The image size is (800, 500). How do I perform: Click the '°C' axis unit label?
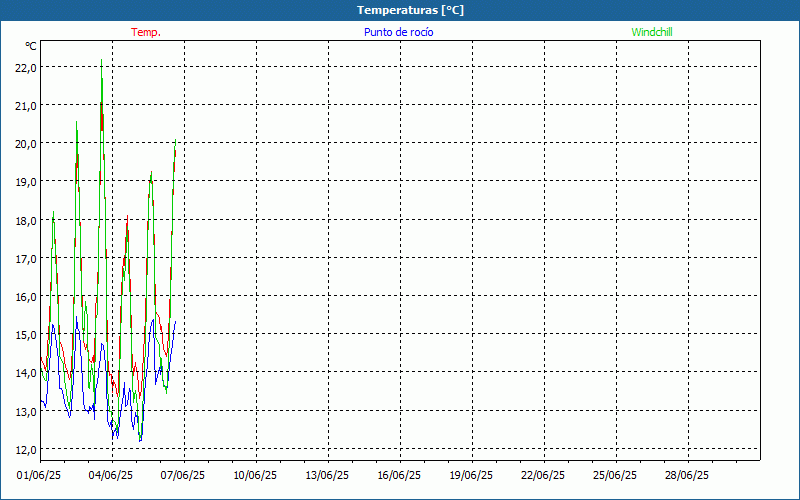point(31,46)
